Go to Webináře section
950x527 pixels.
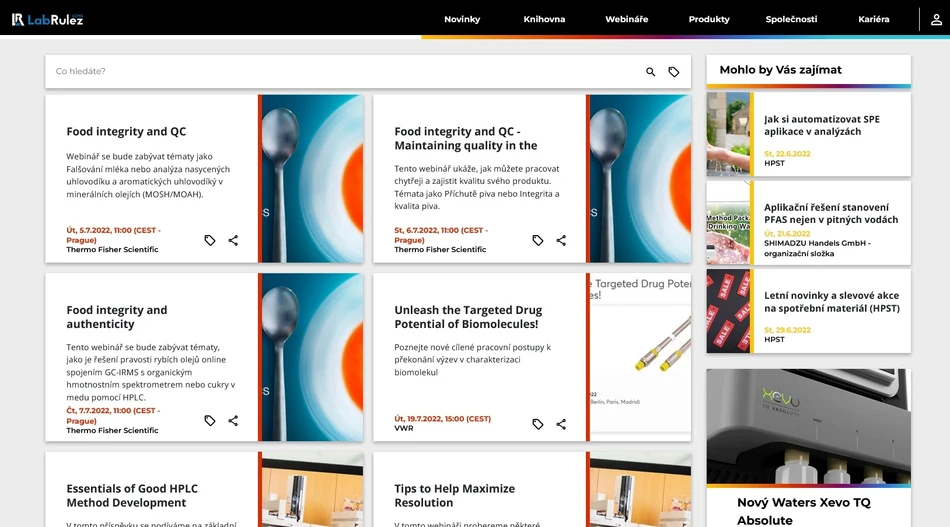click(626, 19)
